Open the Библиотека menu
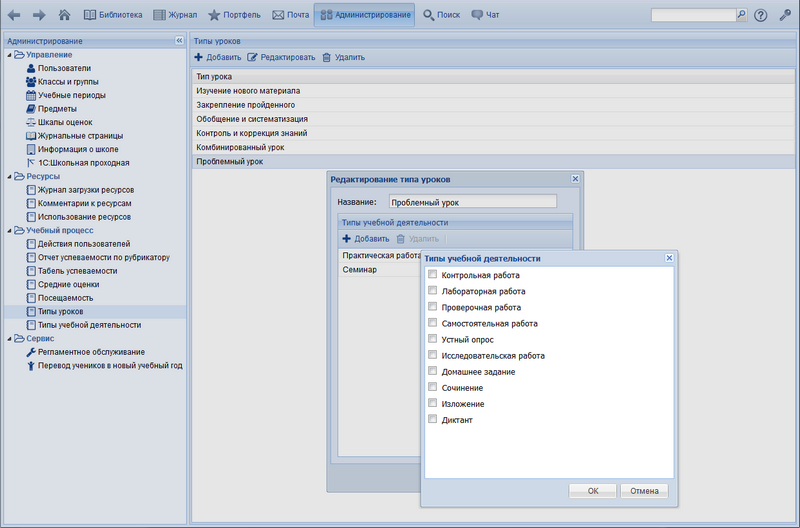This screenshot has width=800, height=528. point(113,15)
